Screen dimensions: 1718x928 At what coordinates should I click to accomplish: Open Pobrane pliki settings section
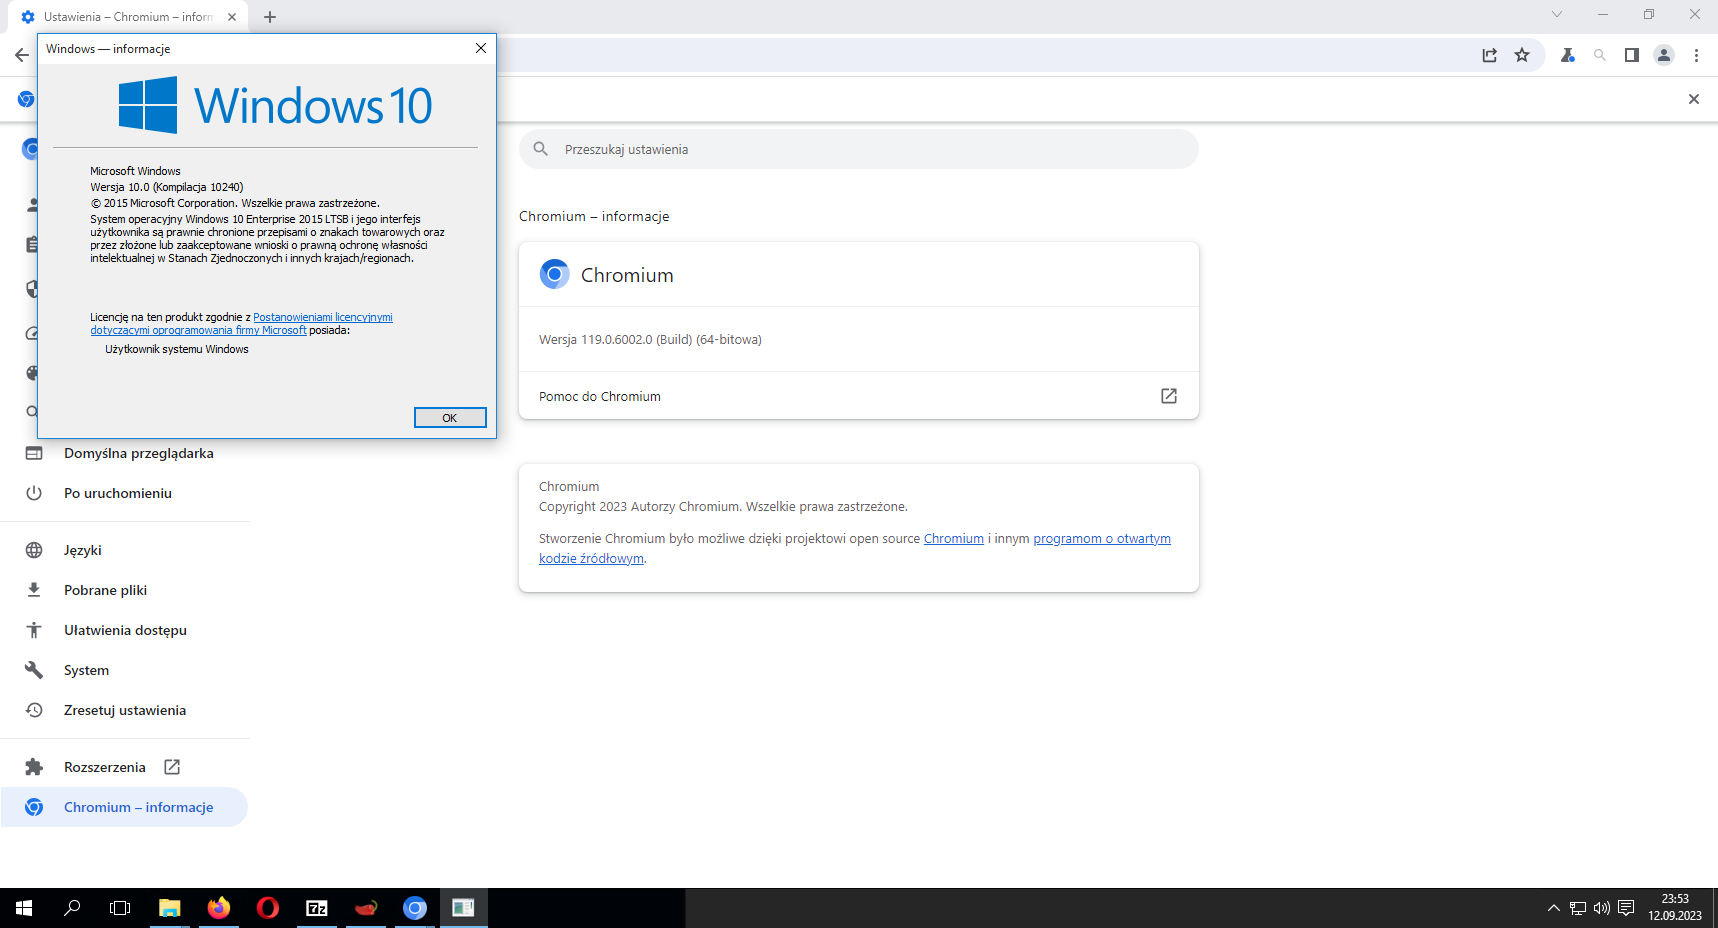point(105,590)
